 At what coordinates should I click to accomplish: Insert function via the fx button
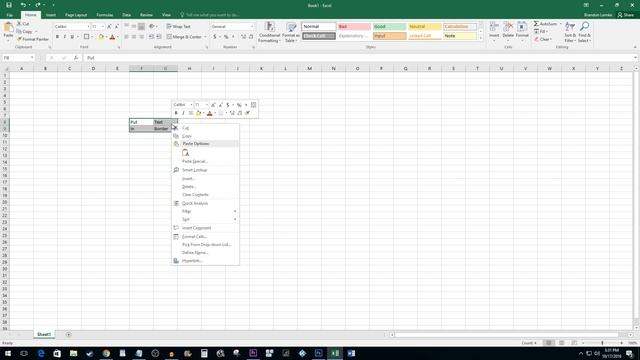76,58
